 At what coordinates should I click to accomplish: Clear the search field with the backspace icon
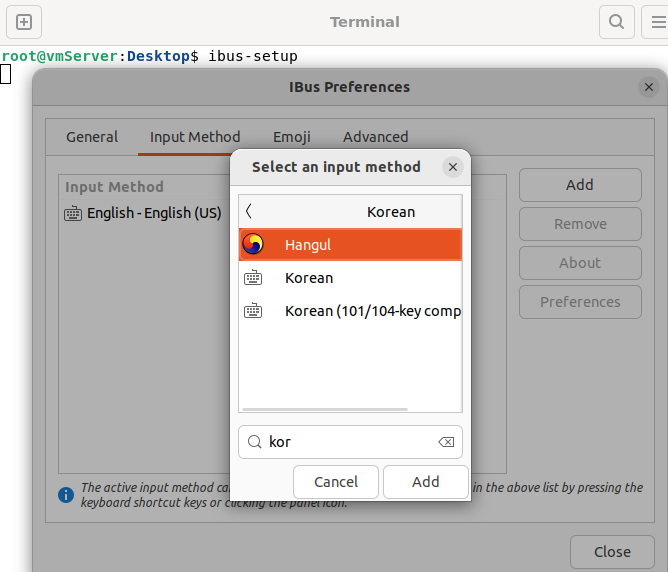(x=446, y=442)
